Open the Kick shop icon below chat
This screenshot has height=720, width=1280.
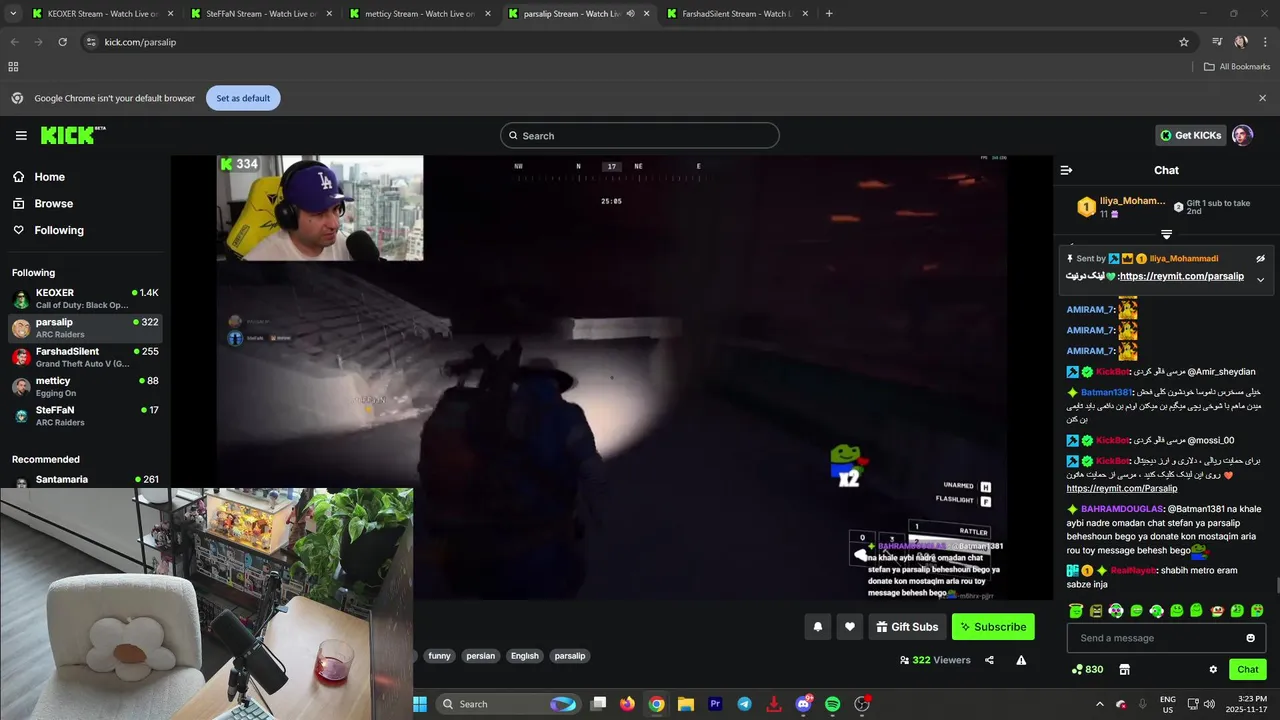1124,670
